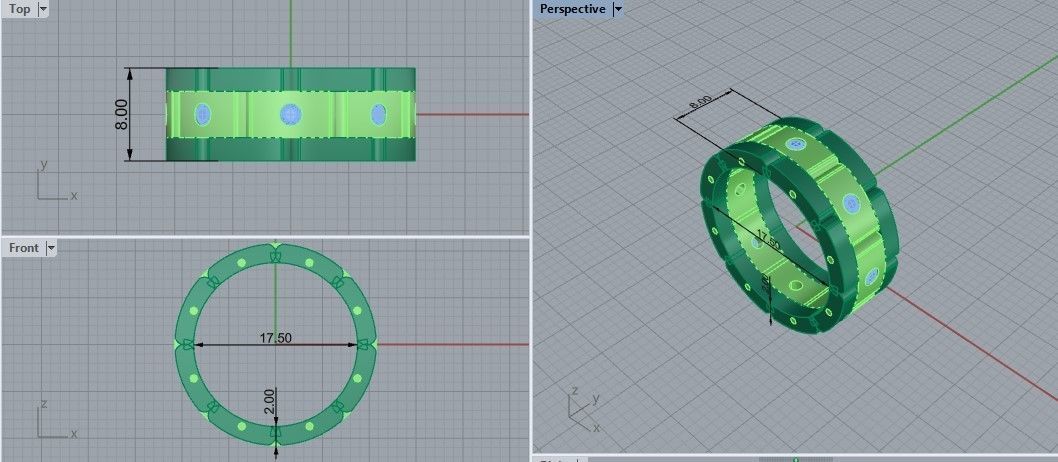The image size is (1058, 462).
Task: Open the Top viewport dropdown arrow
Action: click(43, 9)
